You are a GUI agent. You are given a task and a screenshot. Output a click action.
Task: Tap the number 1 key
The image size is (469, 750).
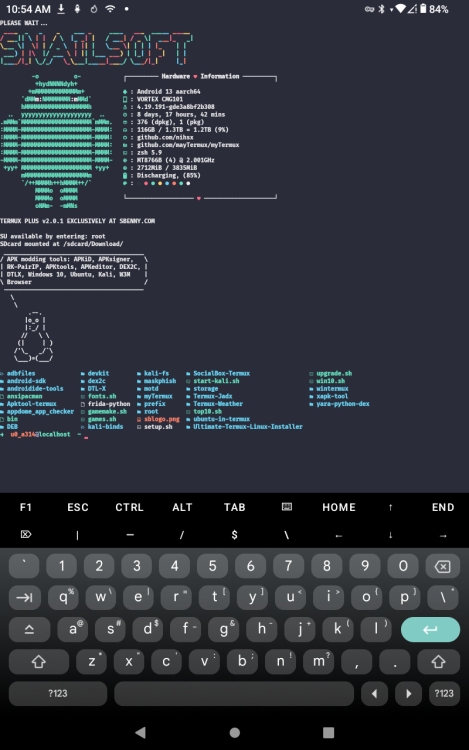coord(62,566)
